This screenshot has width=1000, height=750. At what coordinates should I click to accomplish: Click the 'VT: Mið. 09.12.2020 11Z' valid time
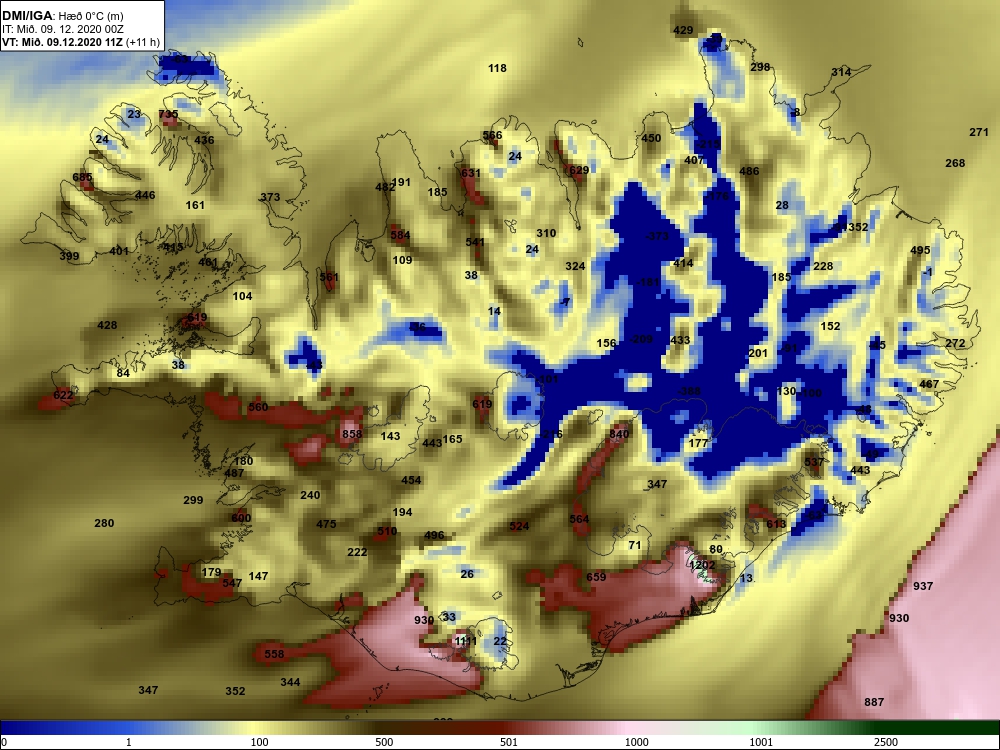pyautogui.click(x=62, y=43)
